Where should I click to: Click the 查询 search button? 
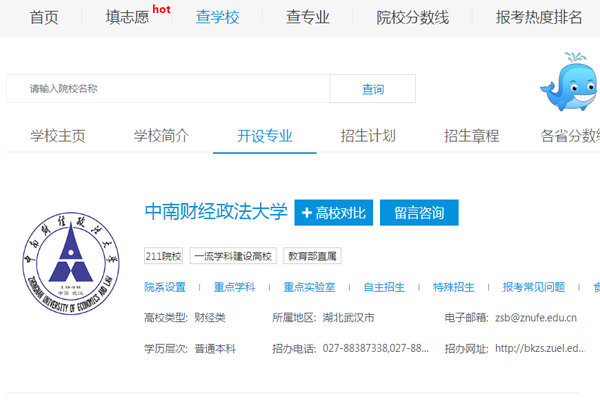[x=373, y=89]
